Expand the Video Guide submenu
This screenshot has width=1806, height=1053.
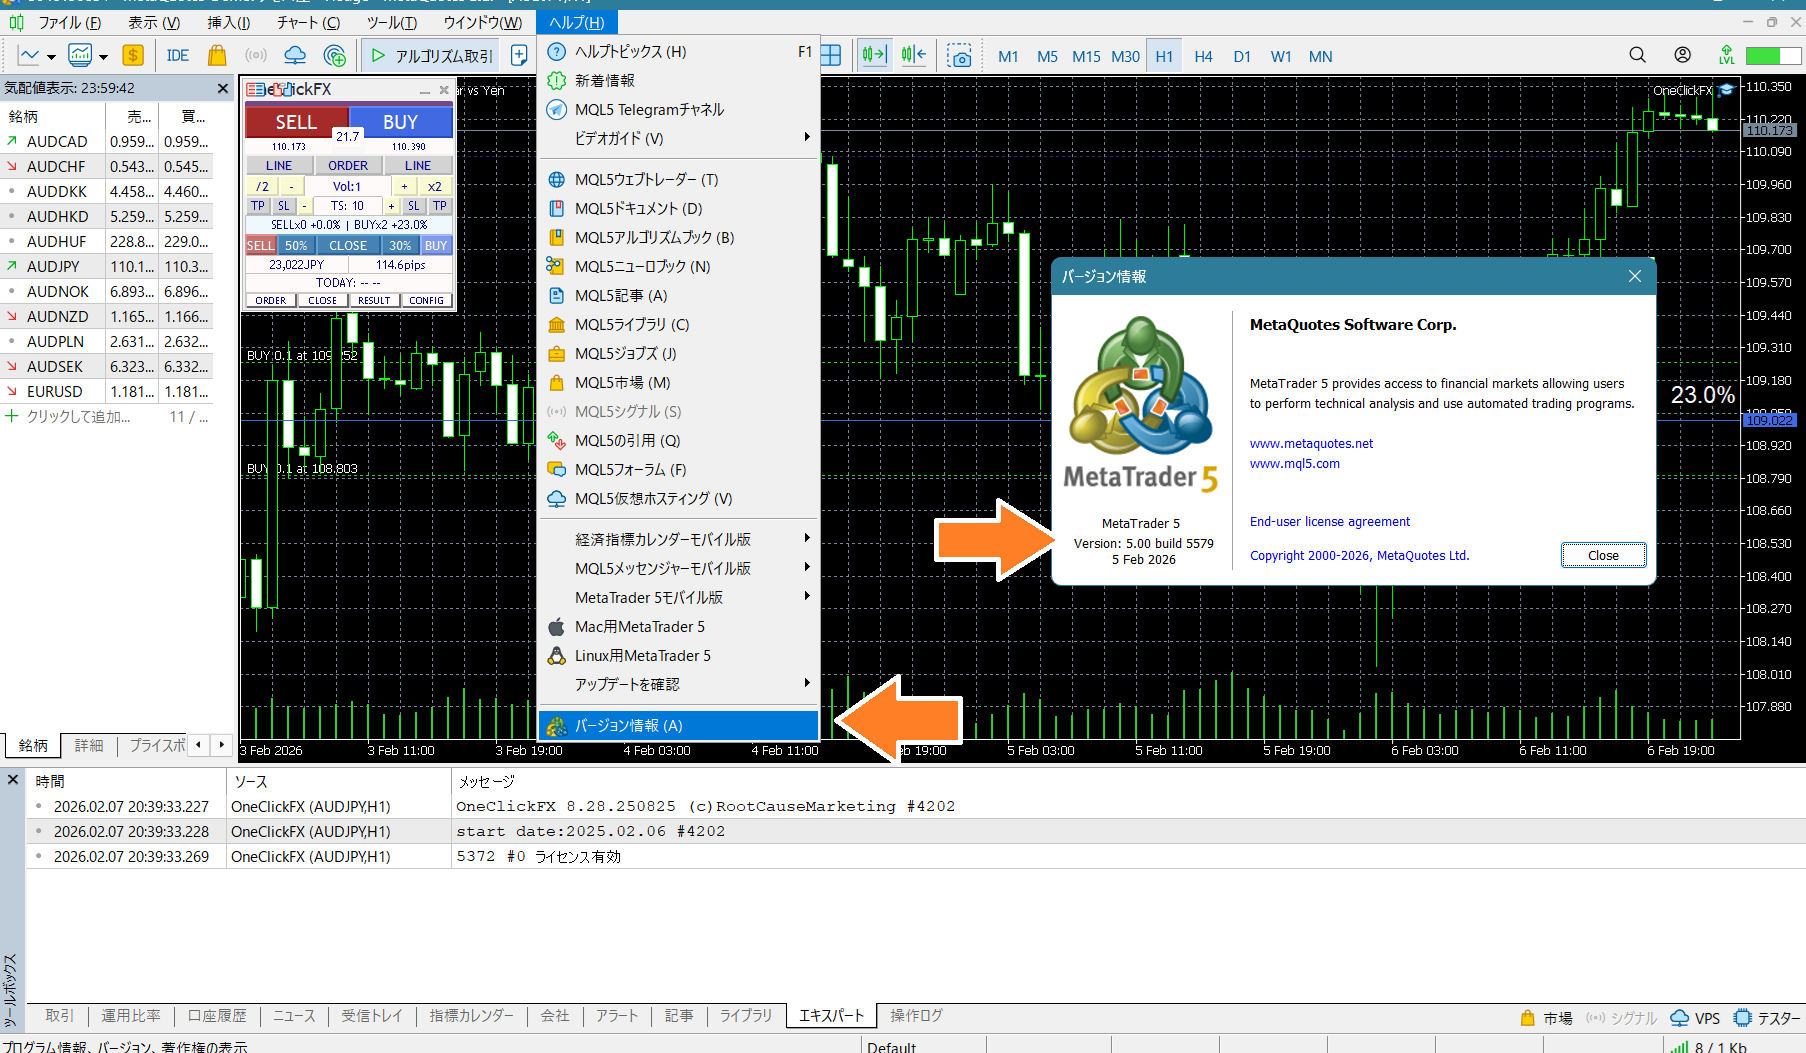point(806,138)
